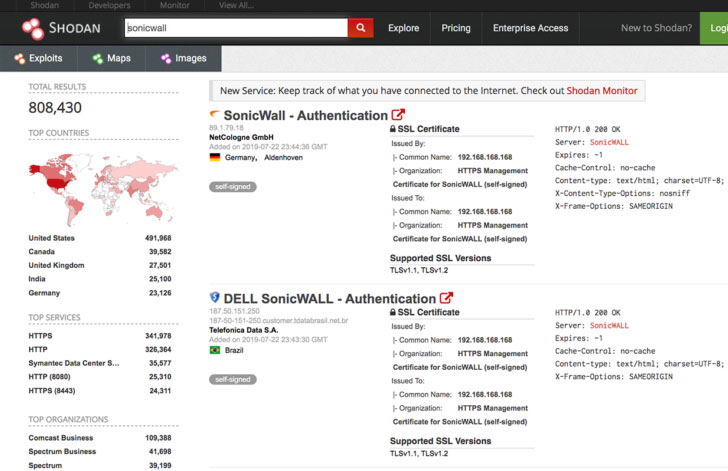Open external link icon beside SonicWall - Authentication
This screenshot has height=471, width=728.
pos(398,115)
